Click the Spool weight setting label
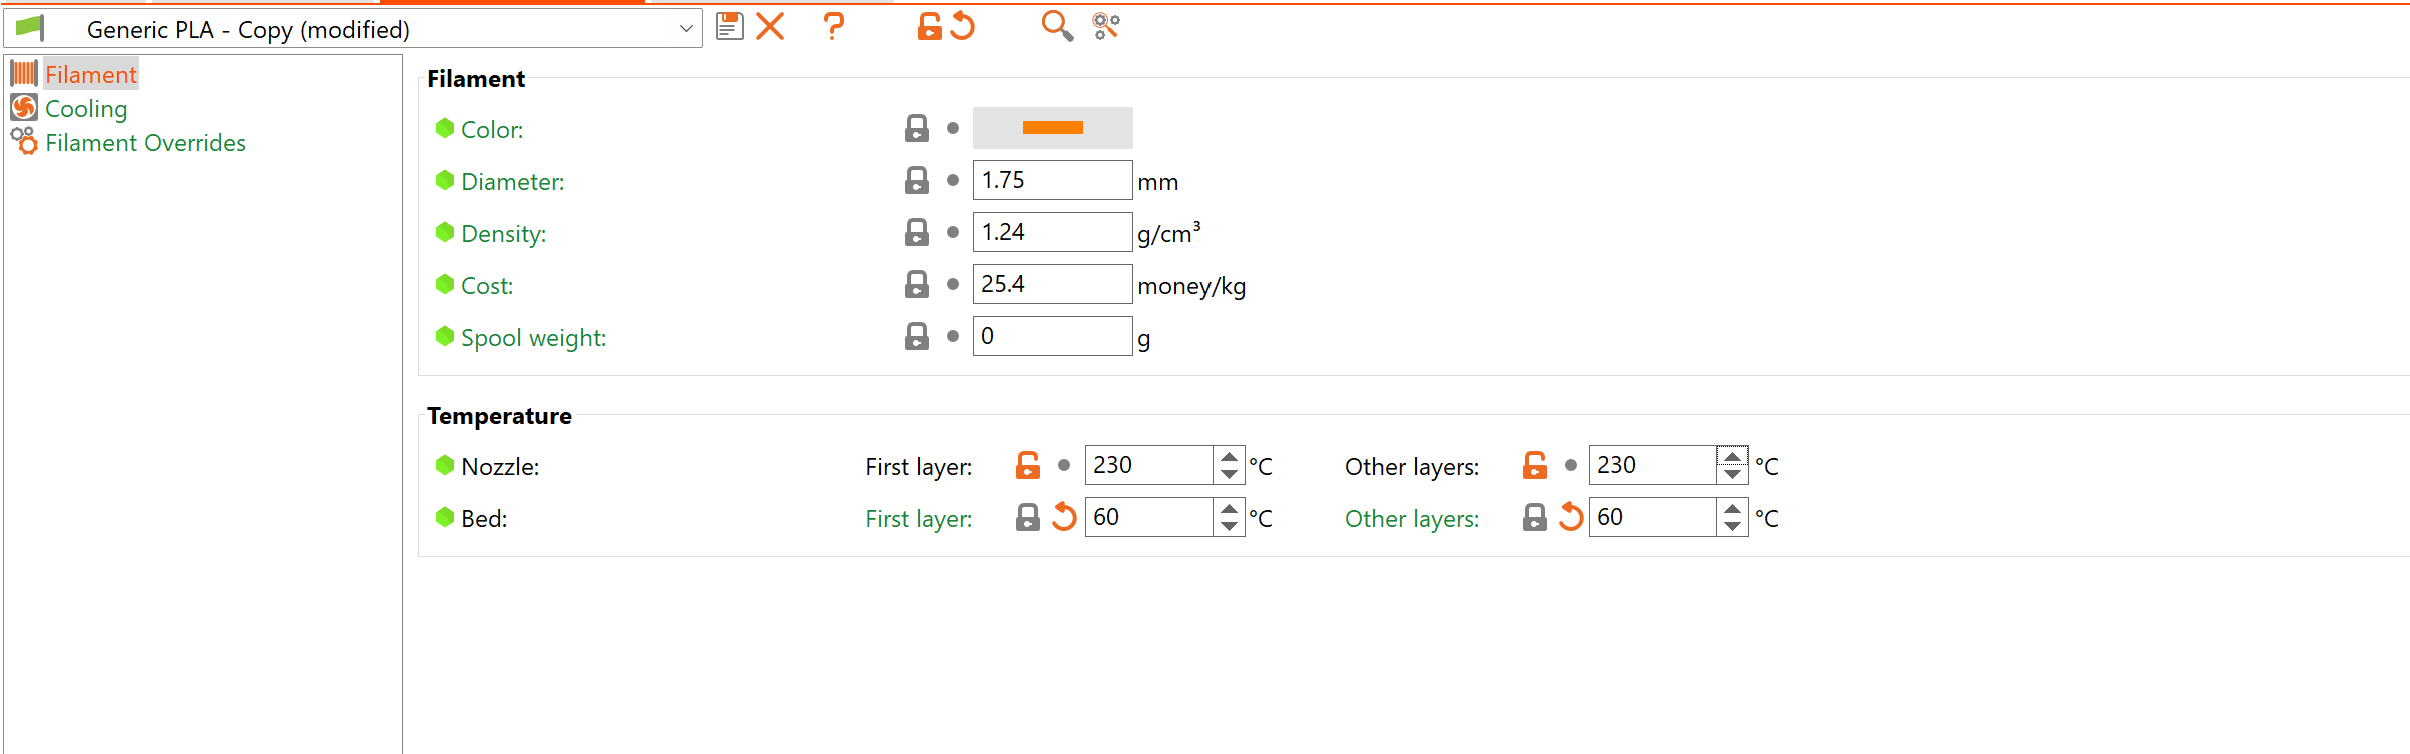This screenshot has width=2410, height=754. (534, 337)
